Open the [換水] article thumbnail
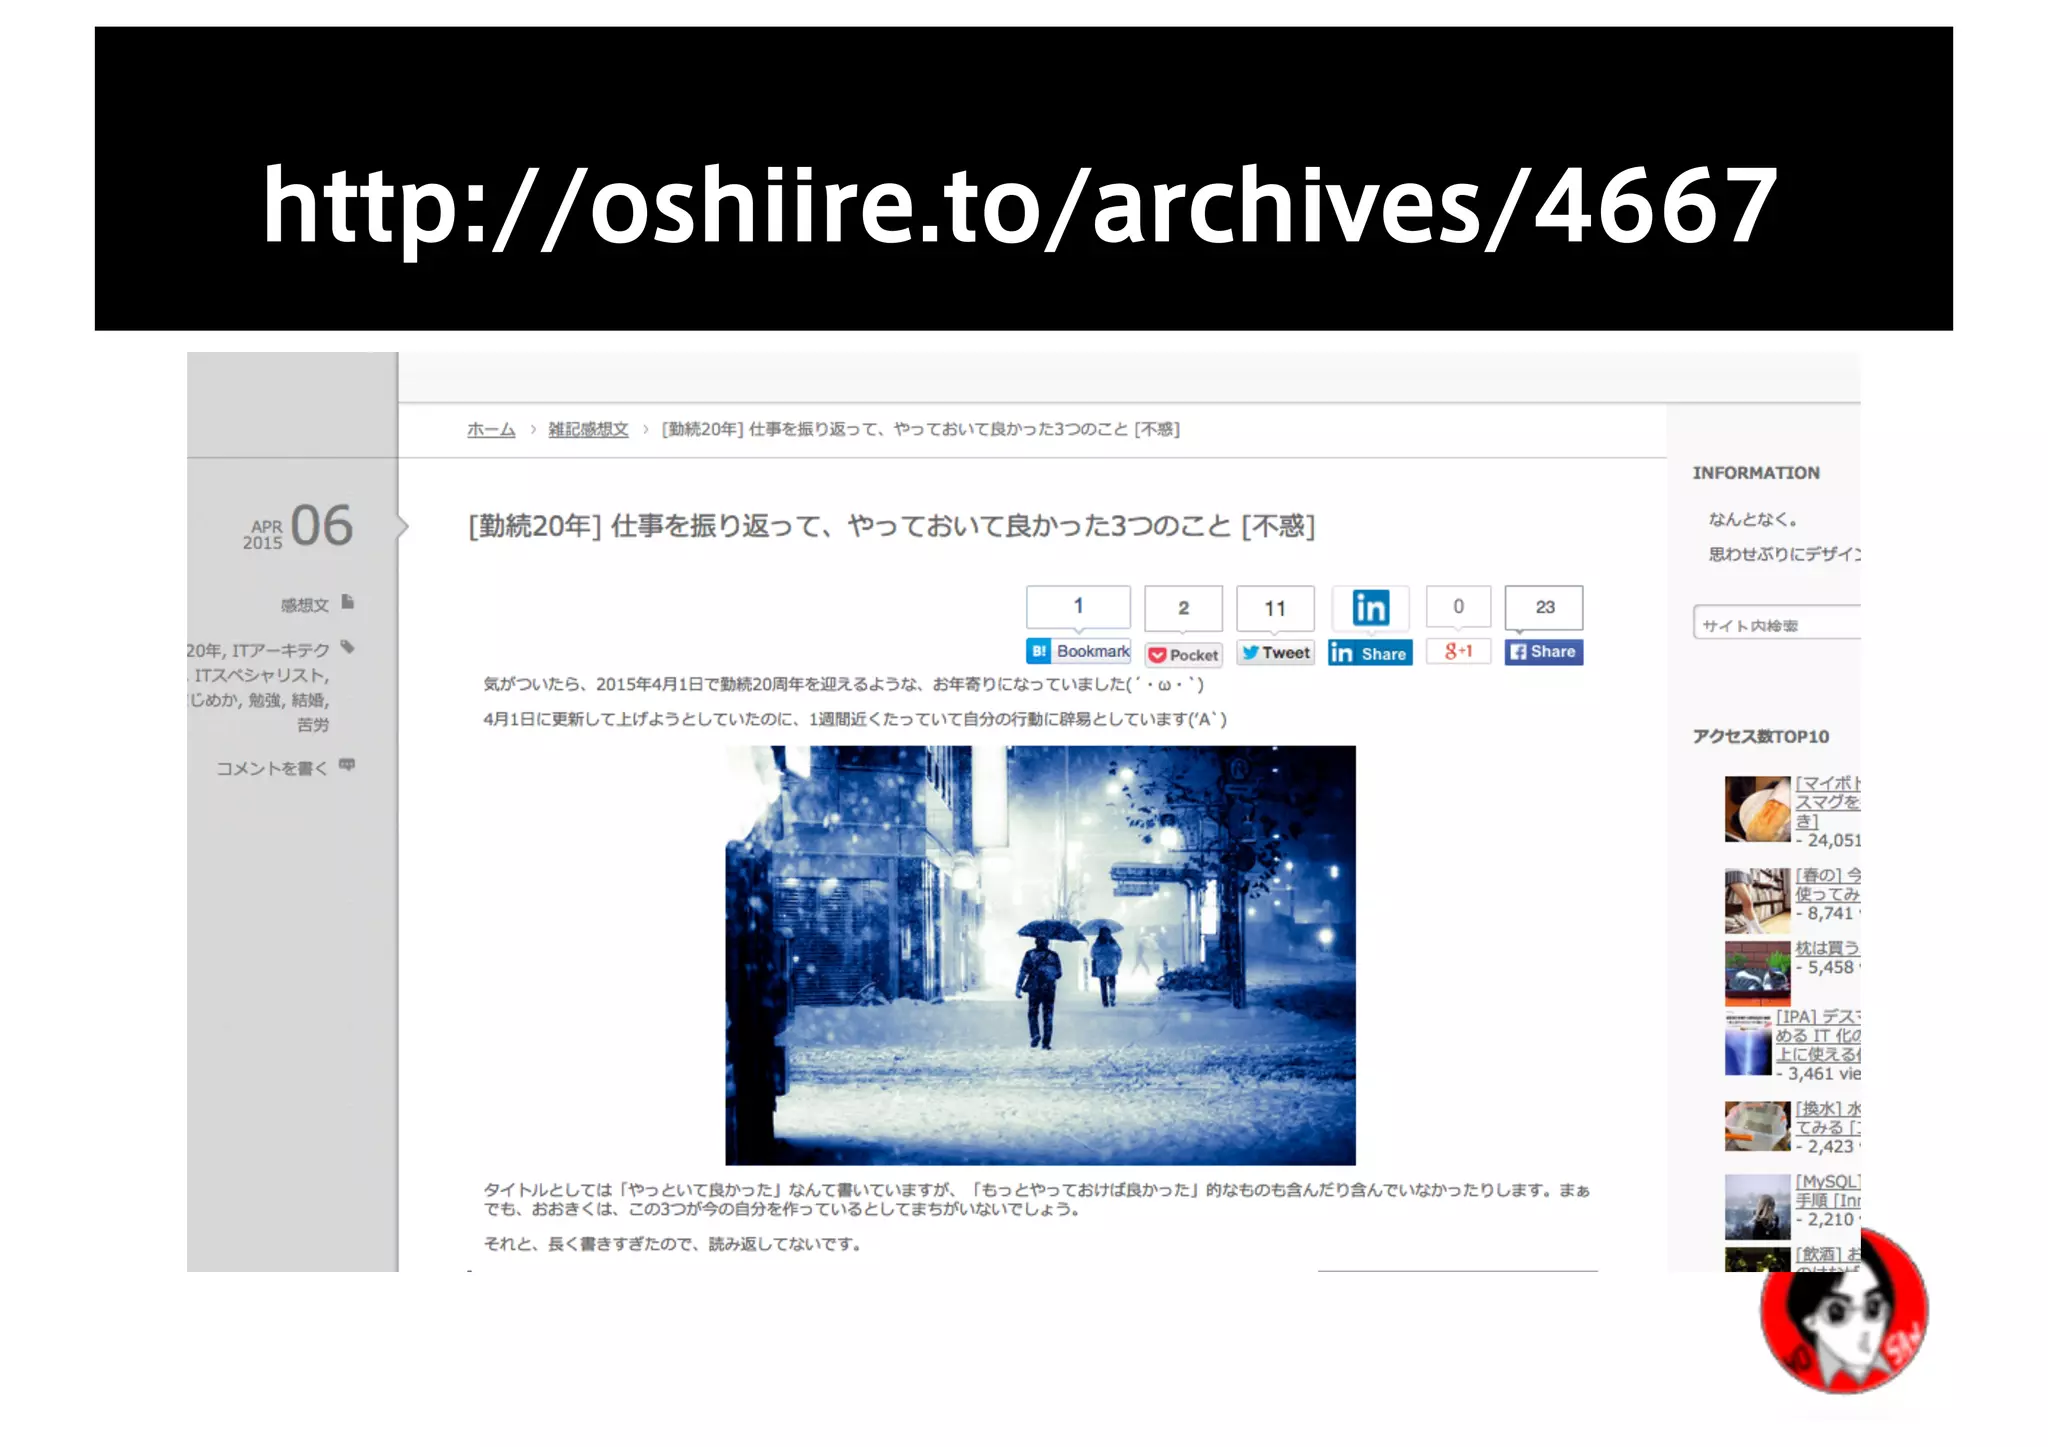 coord(1757,1126)
